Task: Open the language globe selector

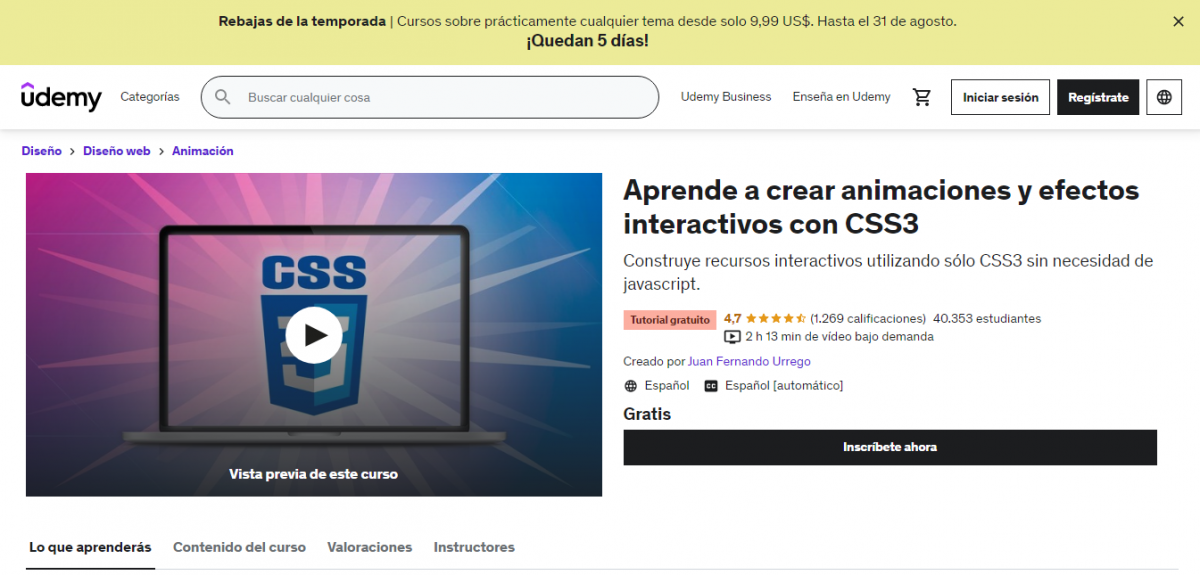Action: coord(1164,97)
